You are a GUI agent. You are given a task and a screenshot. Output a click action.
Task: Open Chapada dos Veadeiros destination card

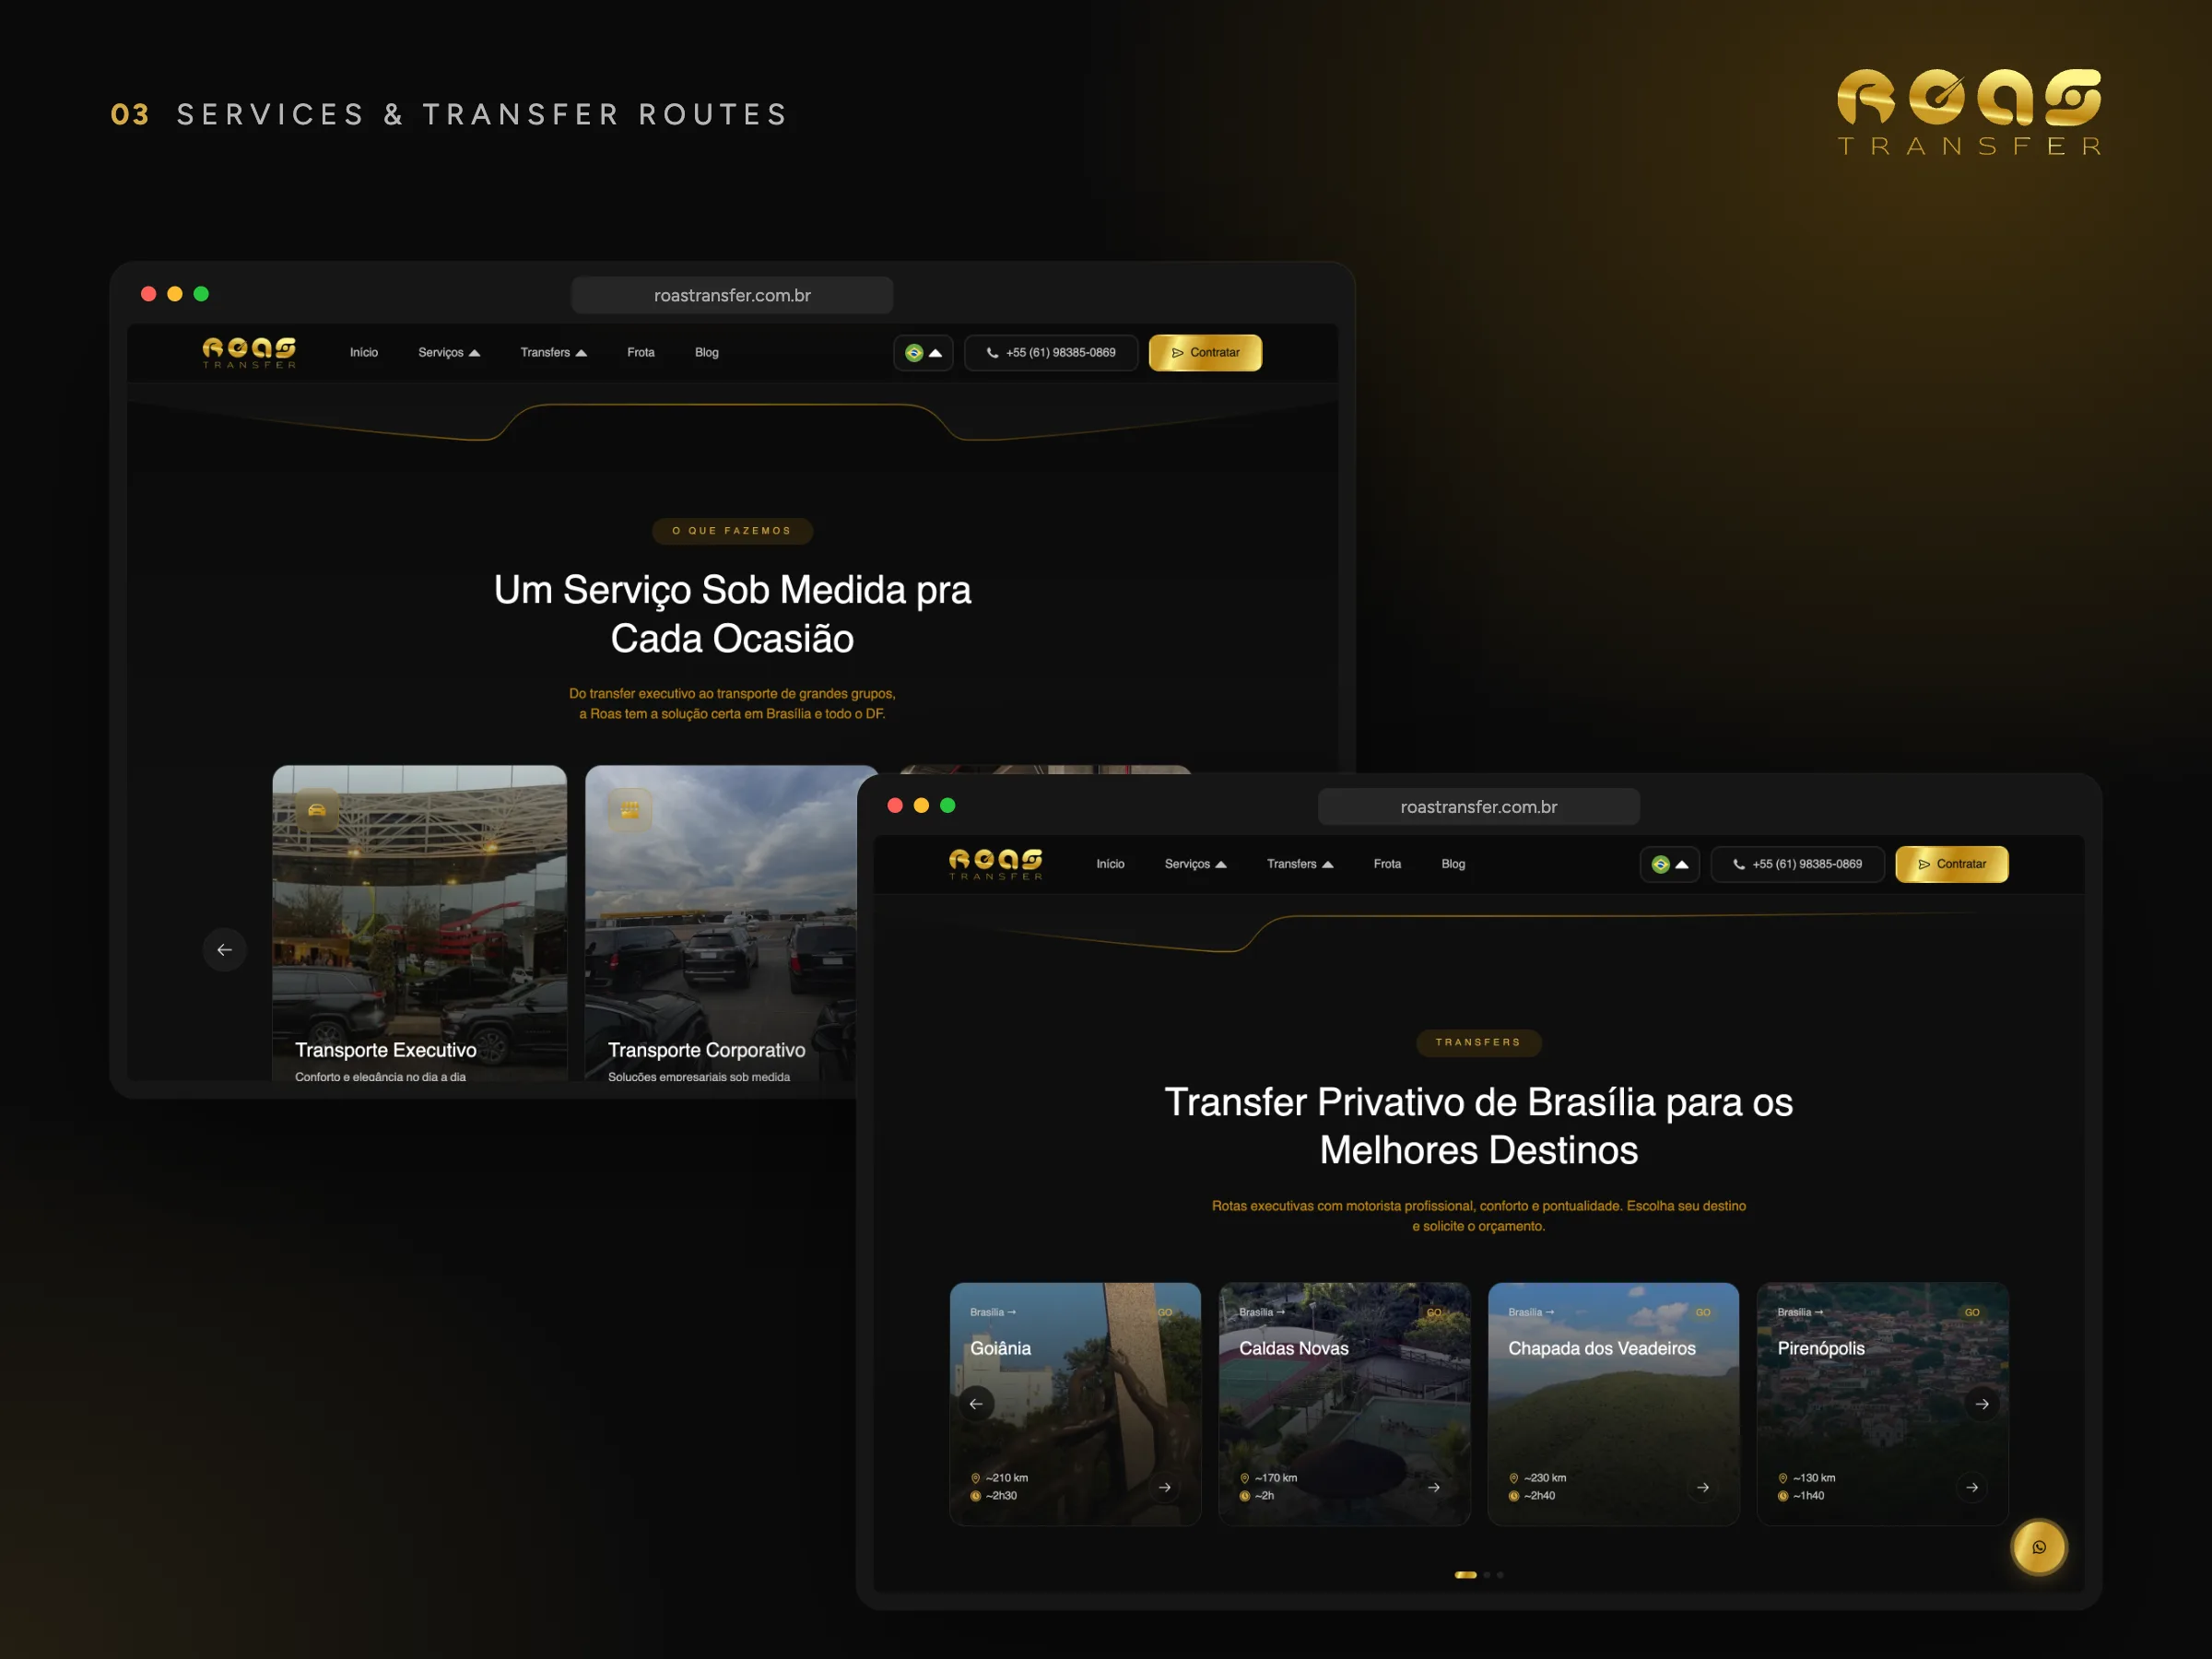[x=1613, y=1403]
